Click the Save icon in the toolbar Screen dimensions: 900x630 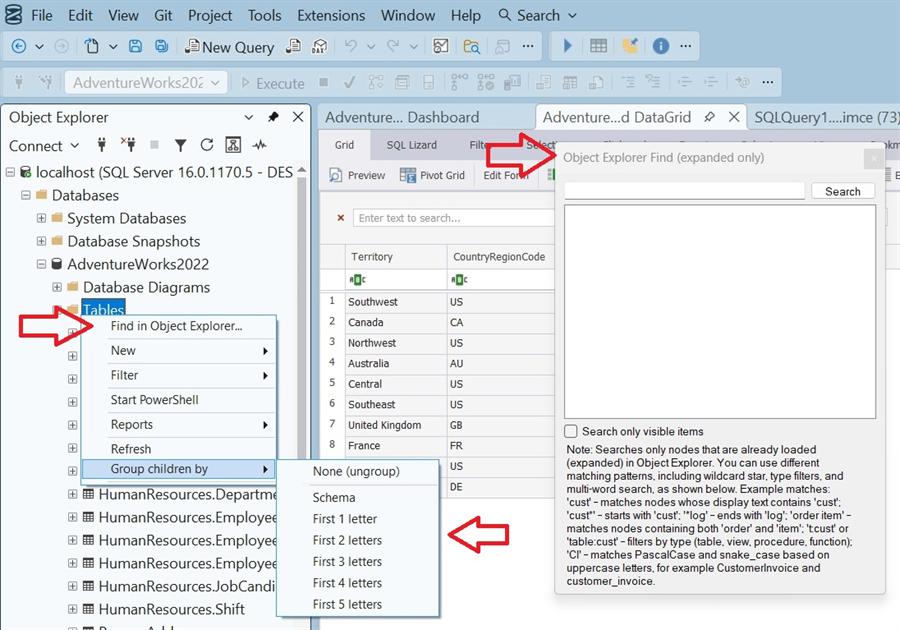point(135,46)
